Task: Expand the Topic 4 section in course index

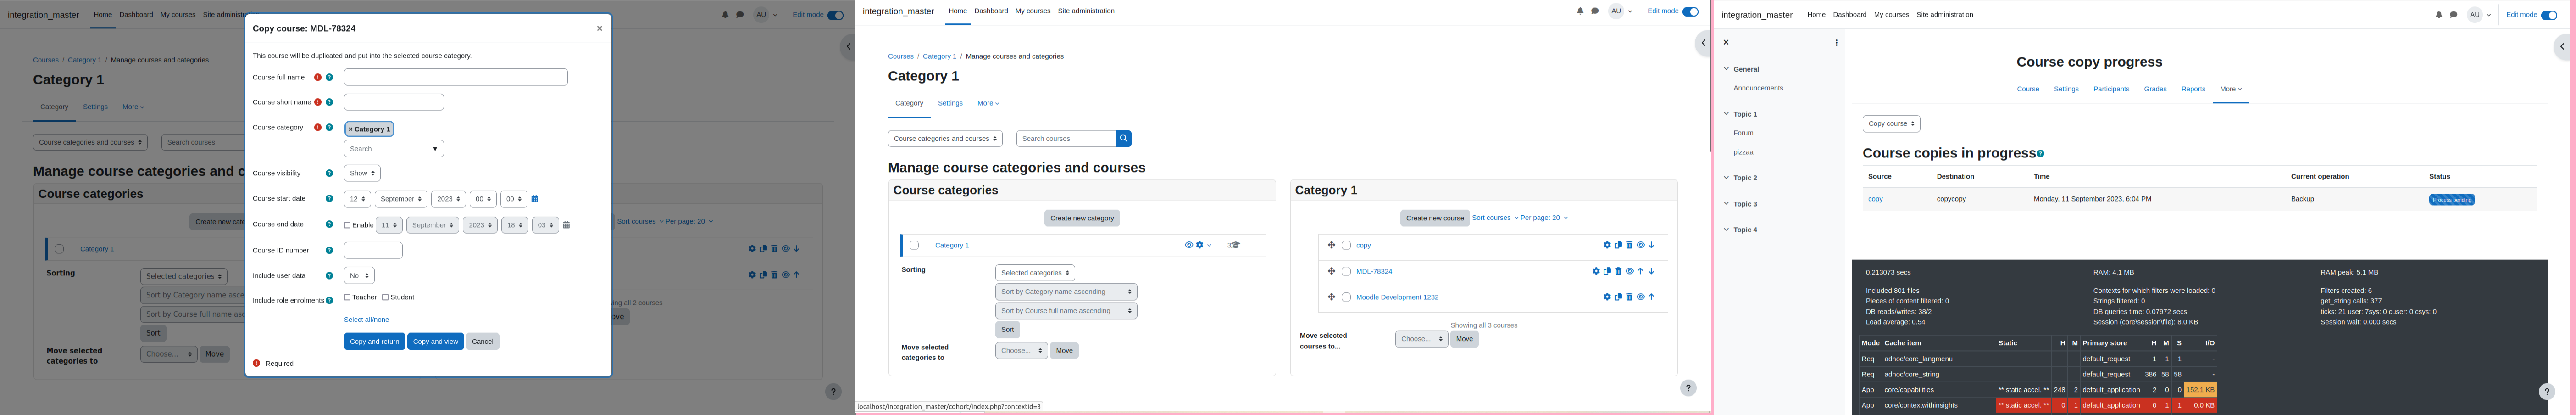Action: (1726, 230)
